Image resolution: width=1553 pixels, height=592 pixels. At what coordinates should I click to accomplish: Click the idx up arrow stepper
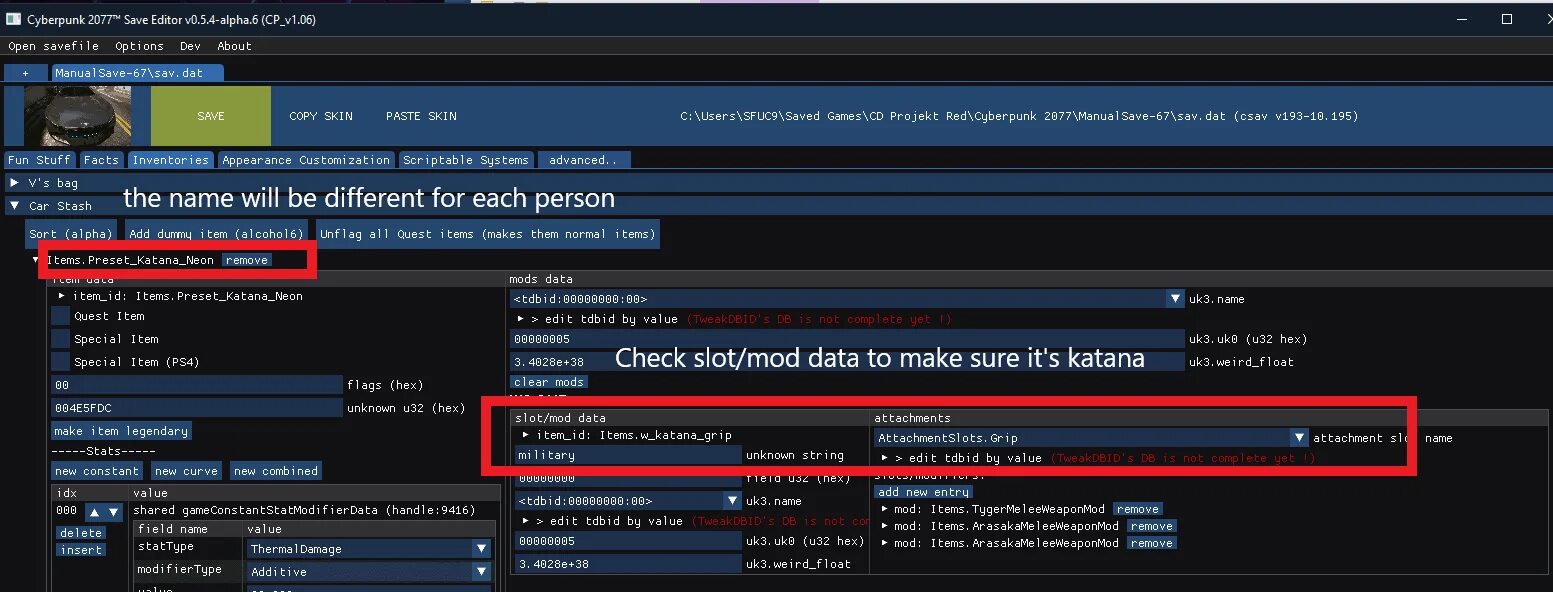pyautogui.click(x=93, y=511)
